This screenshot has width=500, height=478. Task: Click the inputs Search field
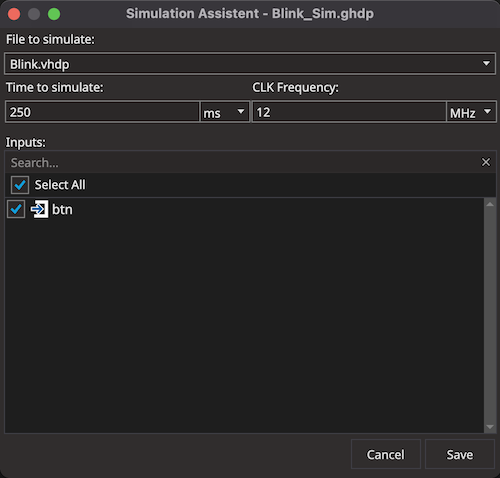click(243, 162)
